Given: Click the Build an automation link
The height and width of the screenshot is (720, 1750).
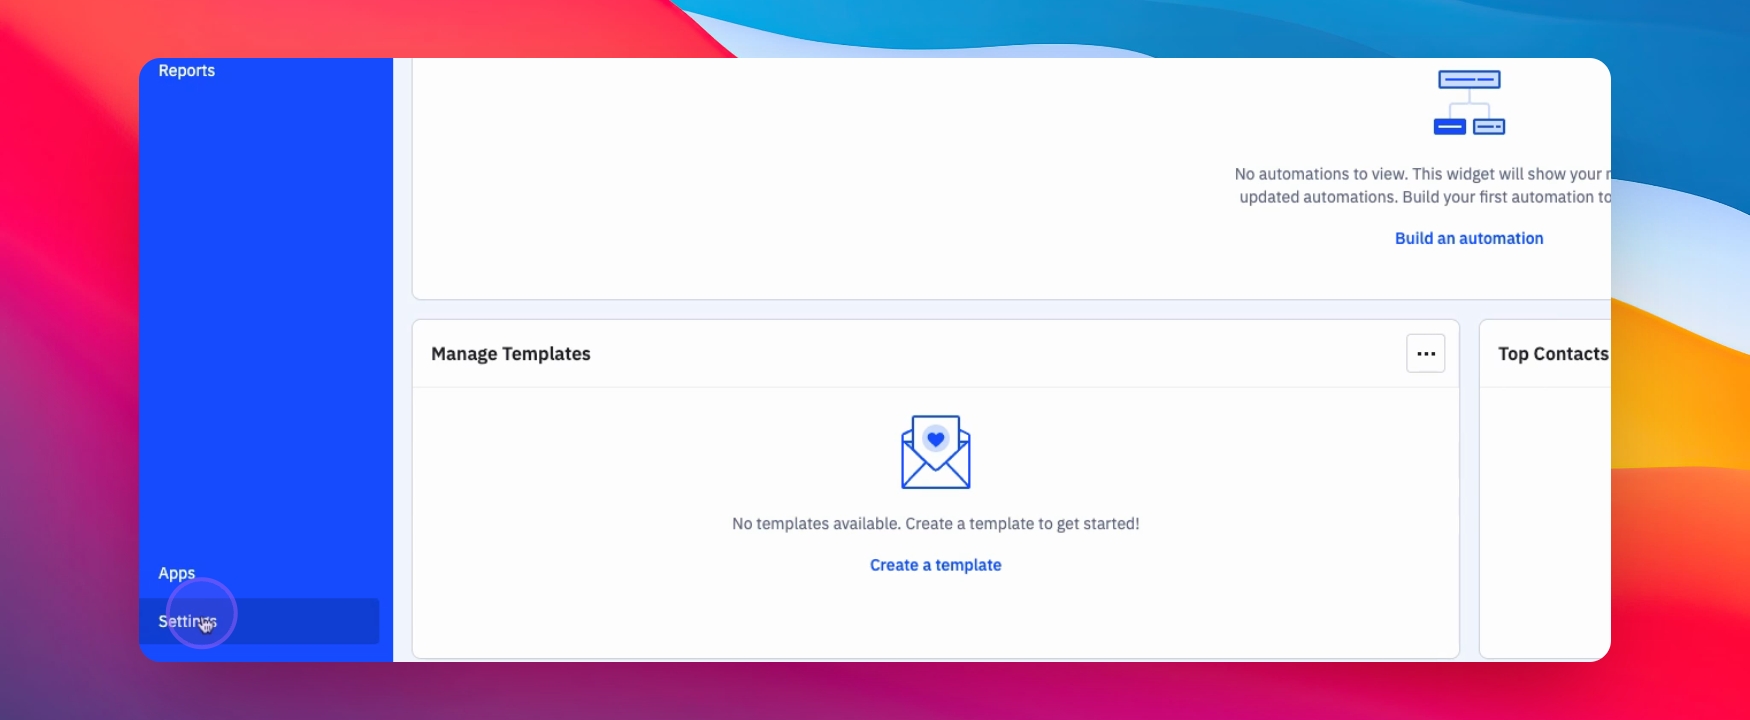Looking at the screenshot, I should (1469, 238).
